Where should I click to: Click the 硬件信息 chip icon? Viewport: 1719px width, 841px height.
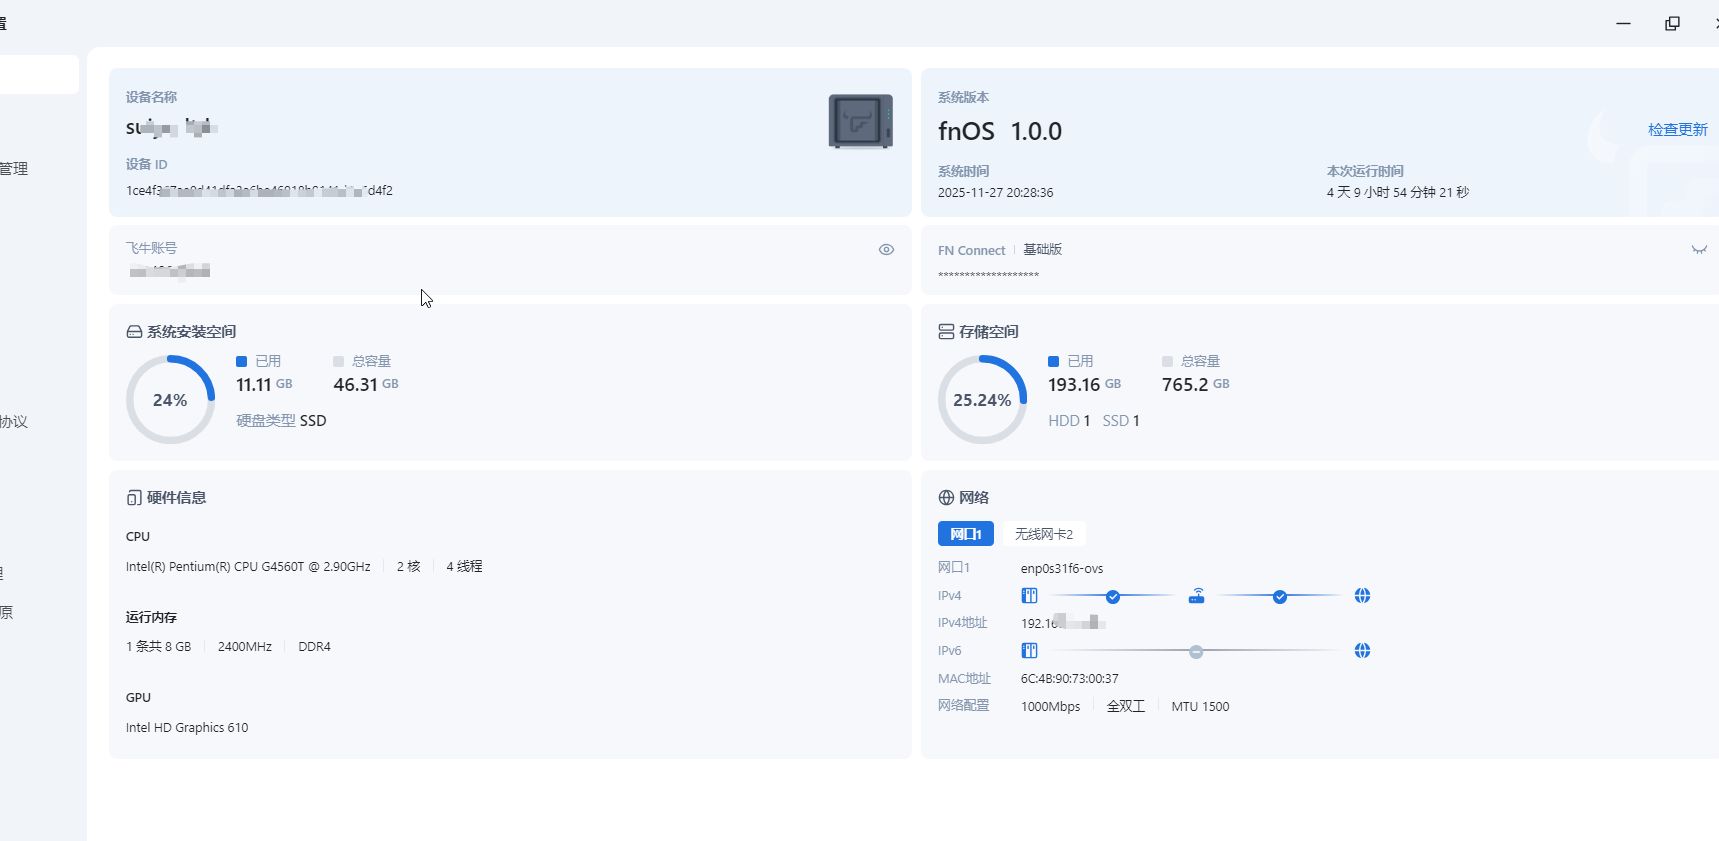(134, 498)
